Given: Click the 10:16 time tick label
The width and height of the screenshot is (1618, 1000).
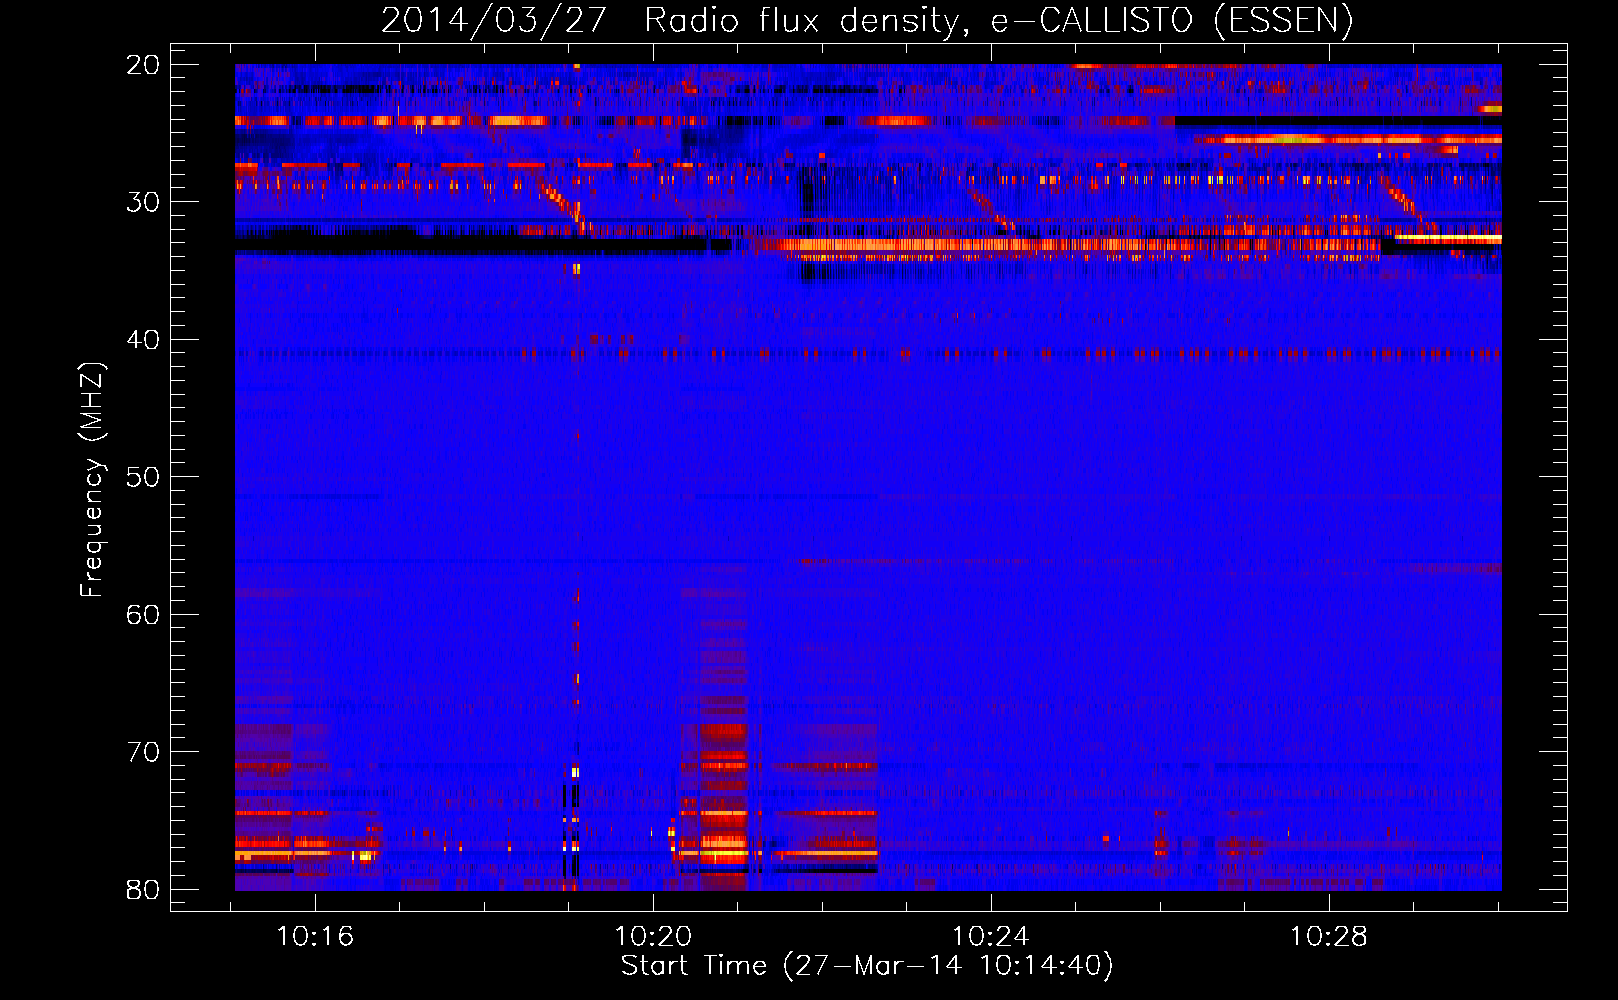Looking at the screenshot, I should [316, 937].
